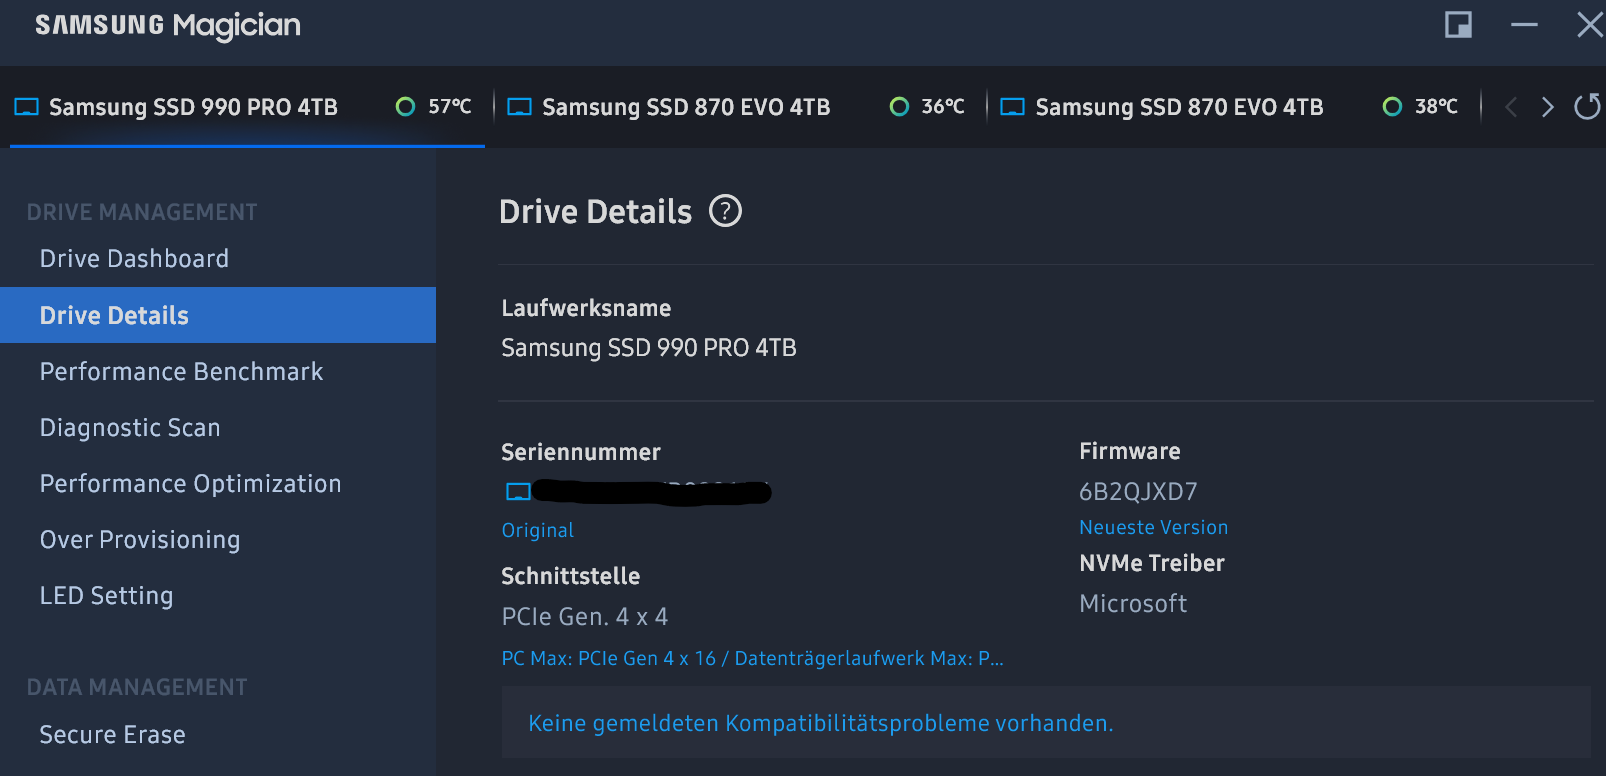Open Drive Dashboard in sidebar
The image size is (1606, 776).
[x=218, y=259]
